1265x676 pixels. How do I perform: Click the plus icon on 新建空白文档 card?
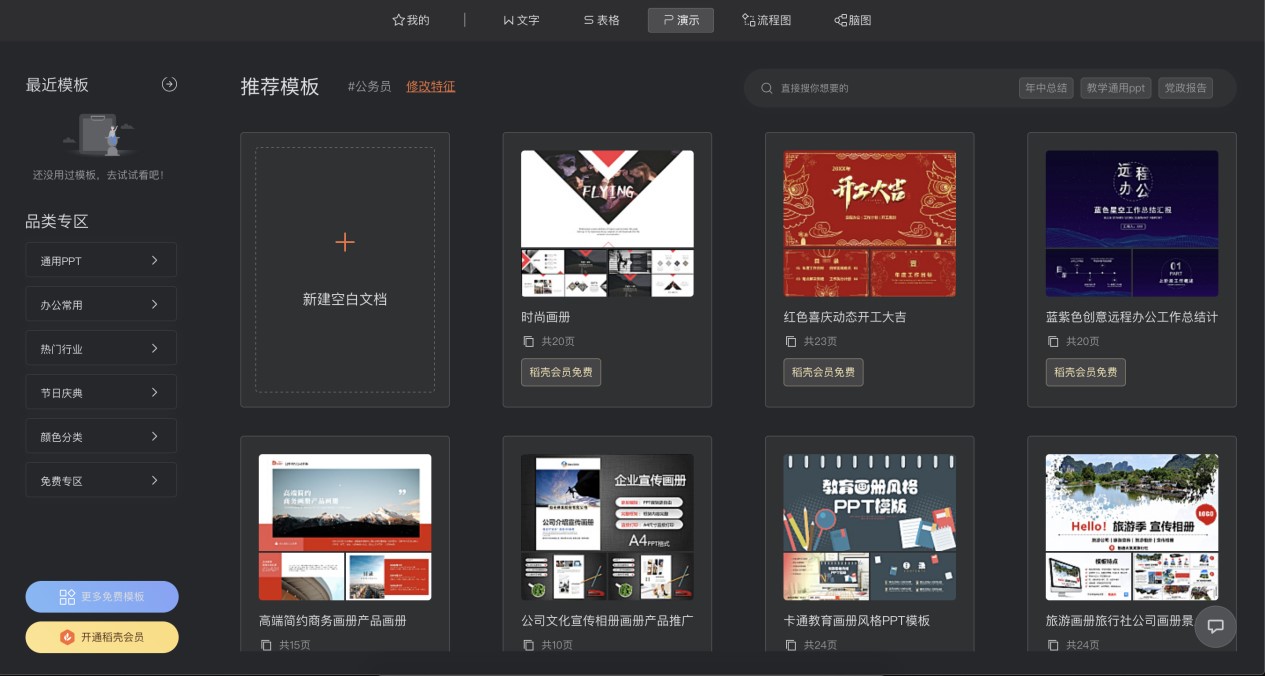pyautogui.click(x=345, y=242)
